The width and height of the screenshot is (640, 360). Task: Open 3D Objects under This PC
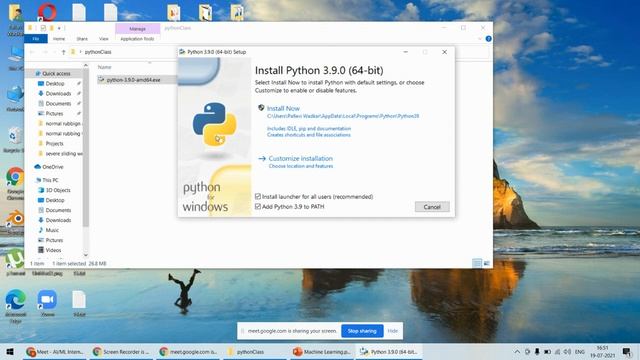[x=58, y=190]
